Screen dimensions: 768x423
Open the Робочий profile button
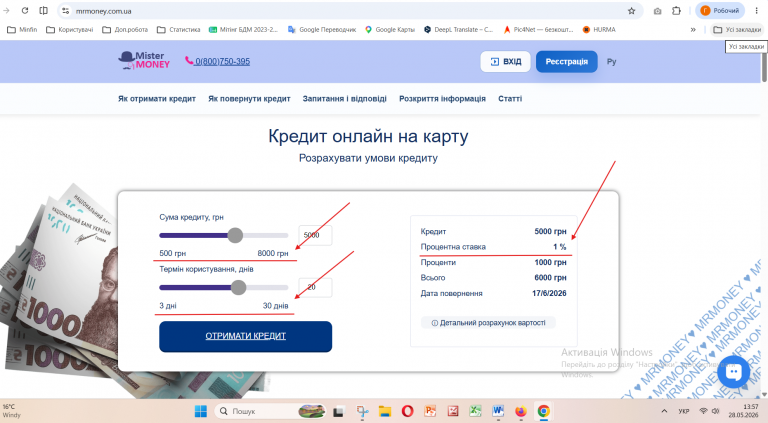(x=720, y=11)
